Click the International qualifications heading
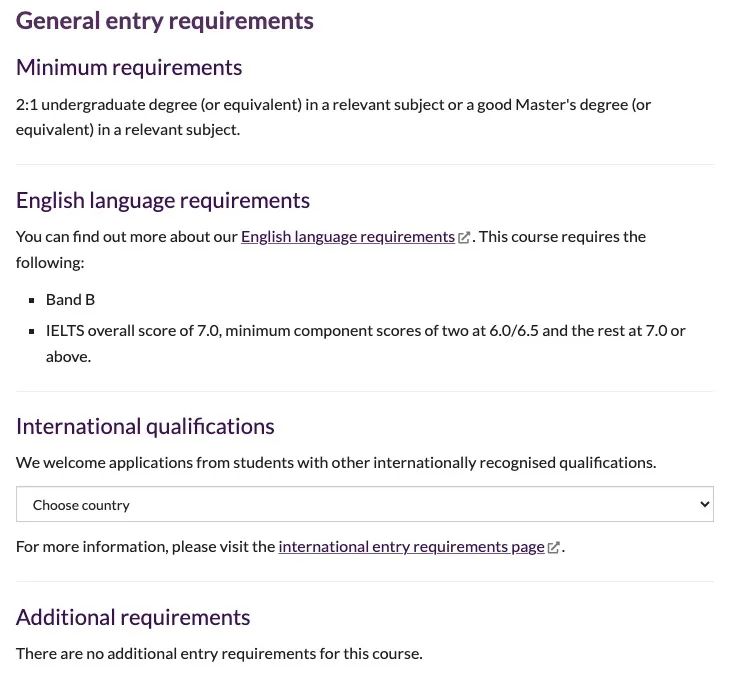 coord(145,427)
